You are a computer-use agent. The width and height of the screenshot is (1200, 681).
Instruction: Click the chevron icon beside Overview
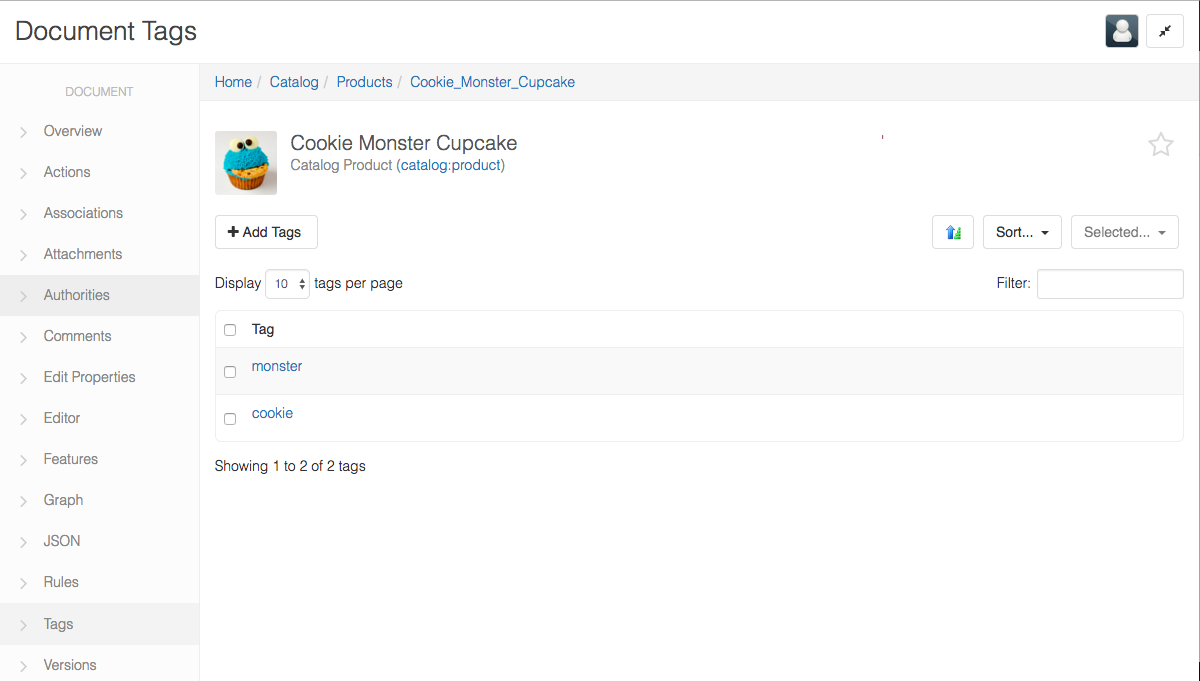tap(23, 132)
